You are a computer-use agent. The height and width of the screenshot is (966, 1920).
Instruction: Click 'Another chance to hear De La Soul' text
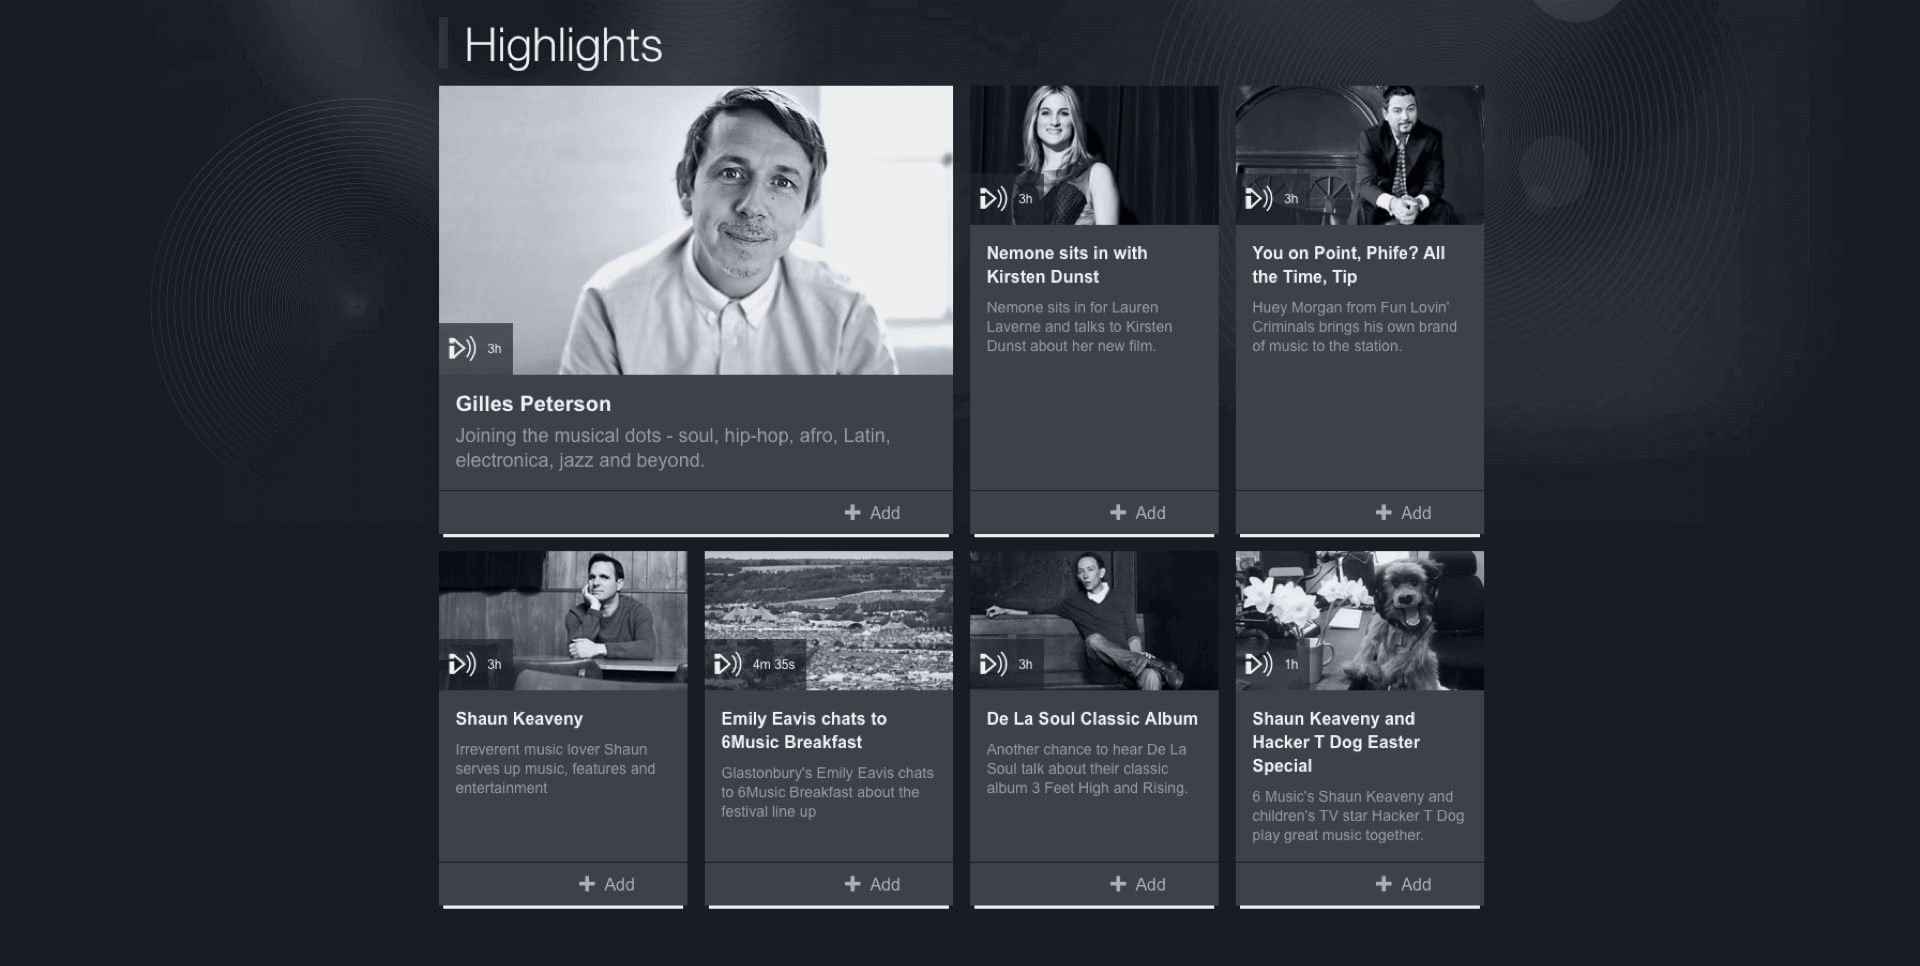pyautogui.click(x=1087, y=769)
